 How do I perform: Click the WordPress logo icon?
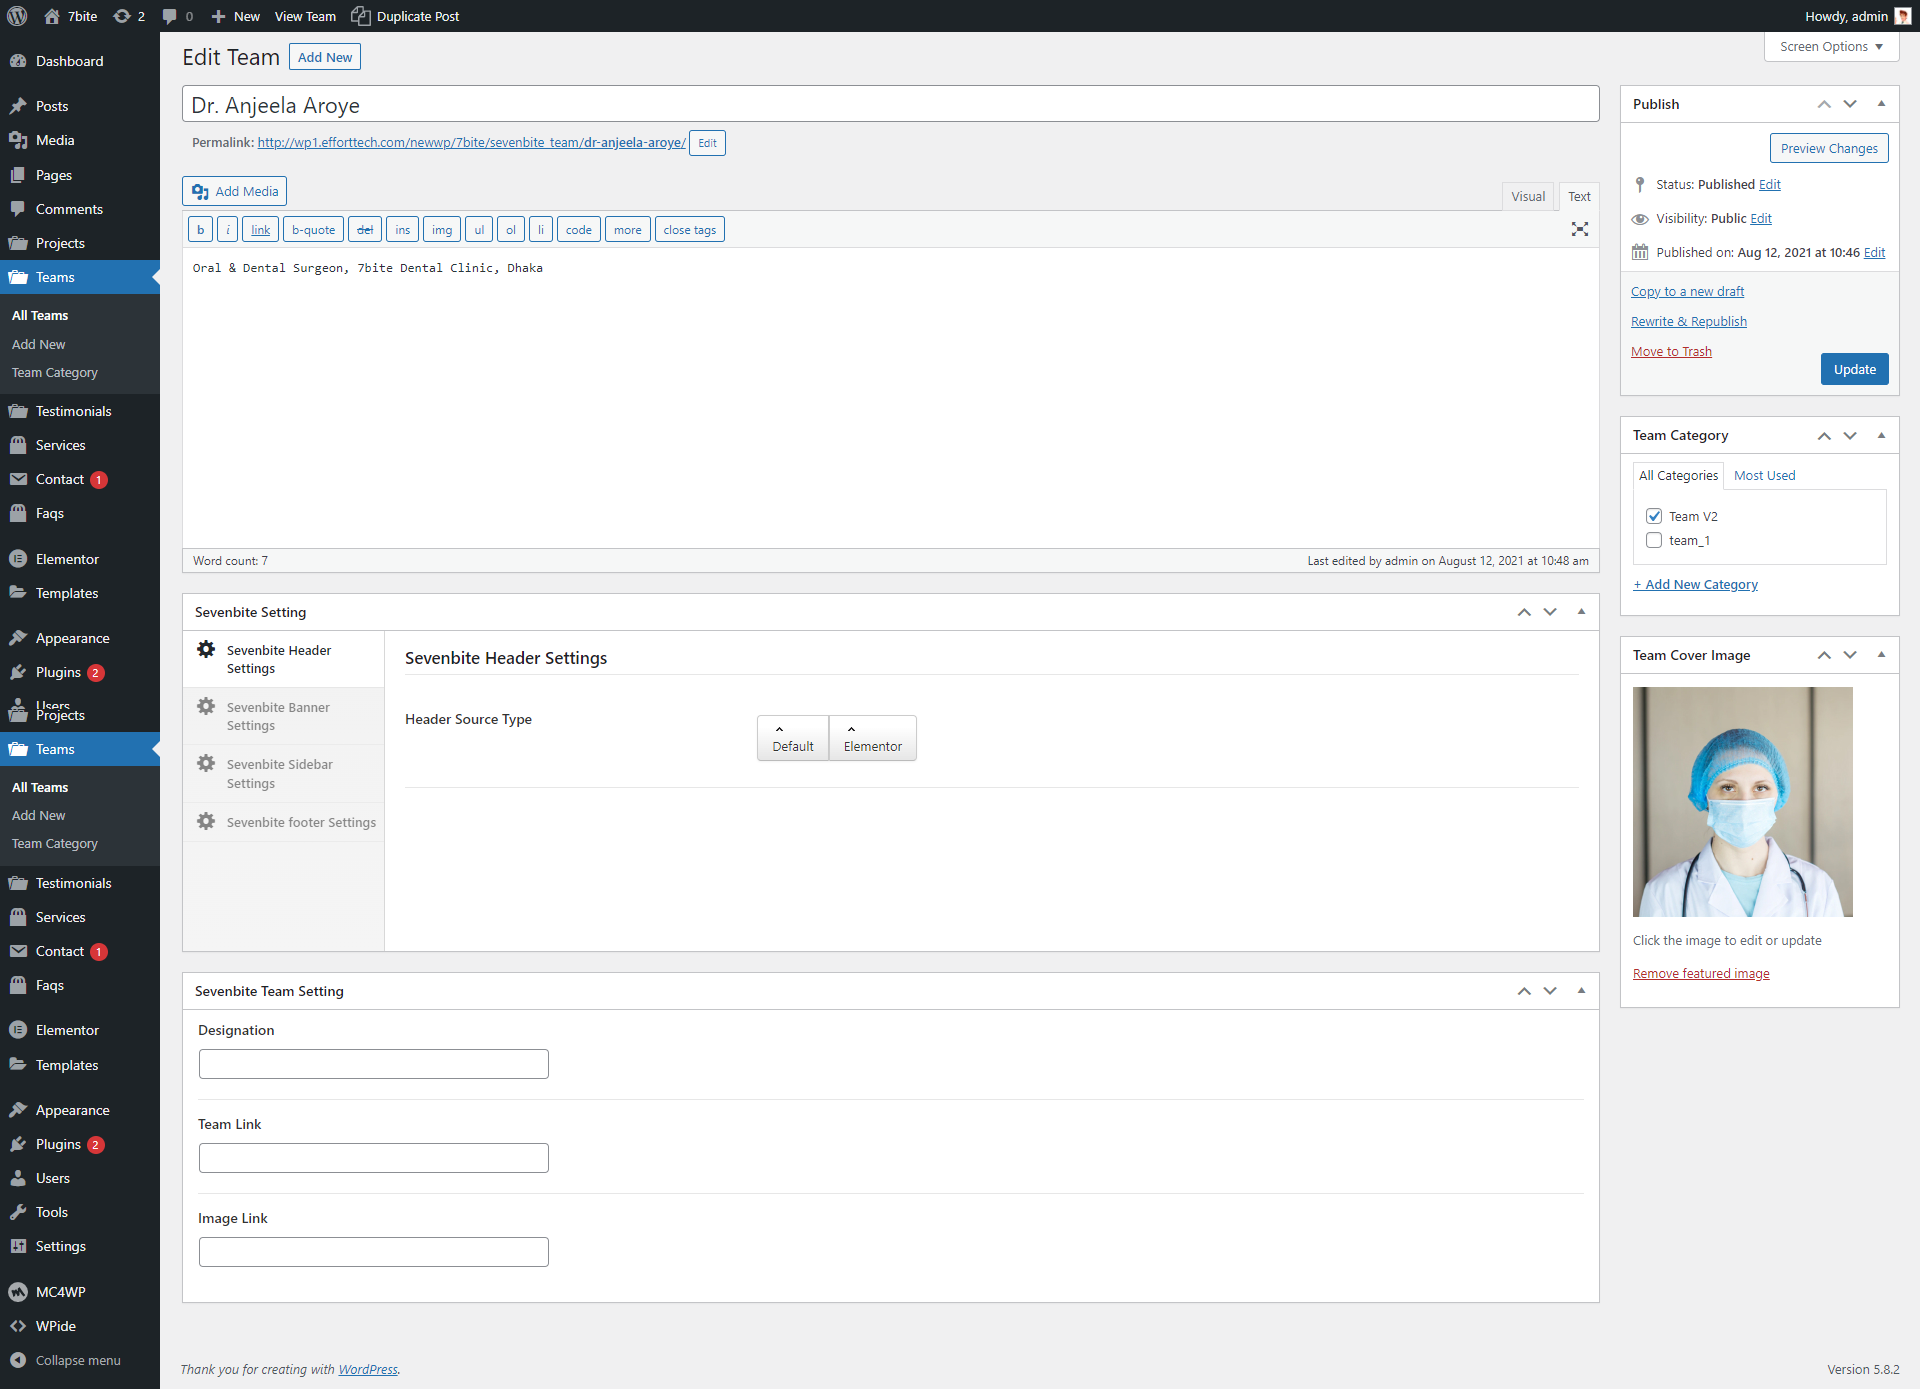pos(17,16)
